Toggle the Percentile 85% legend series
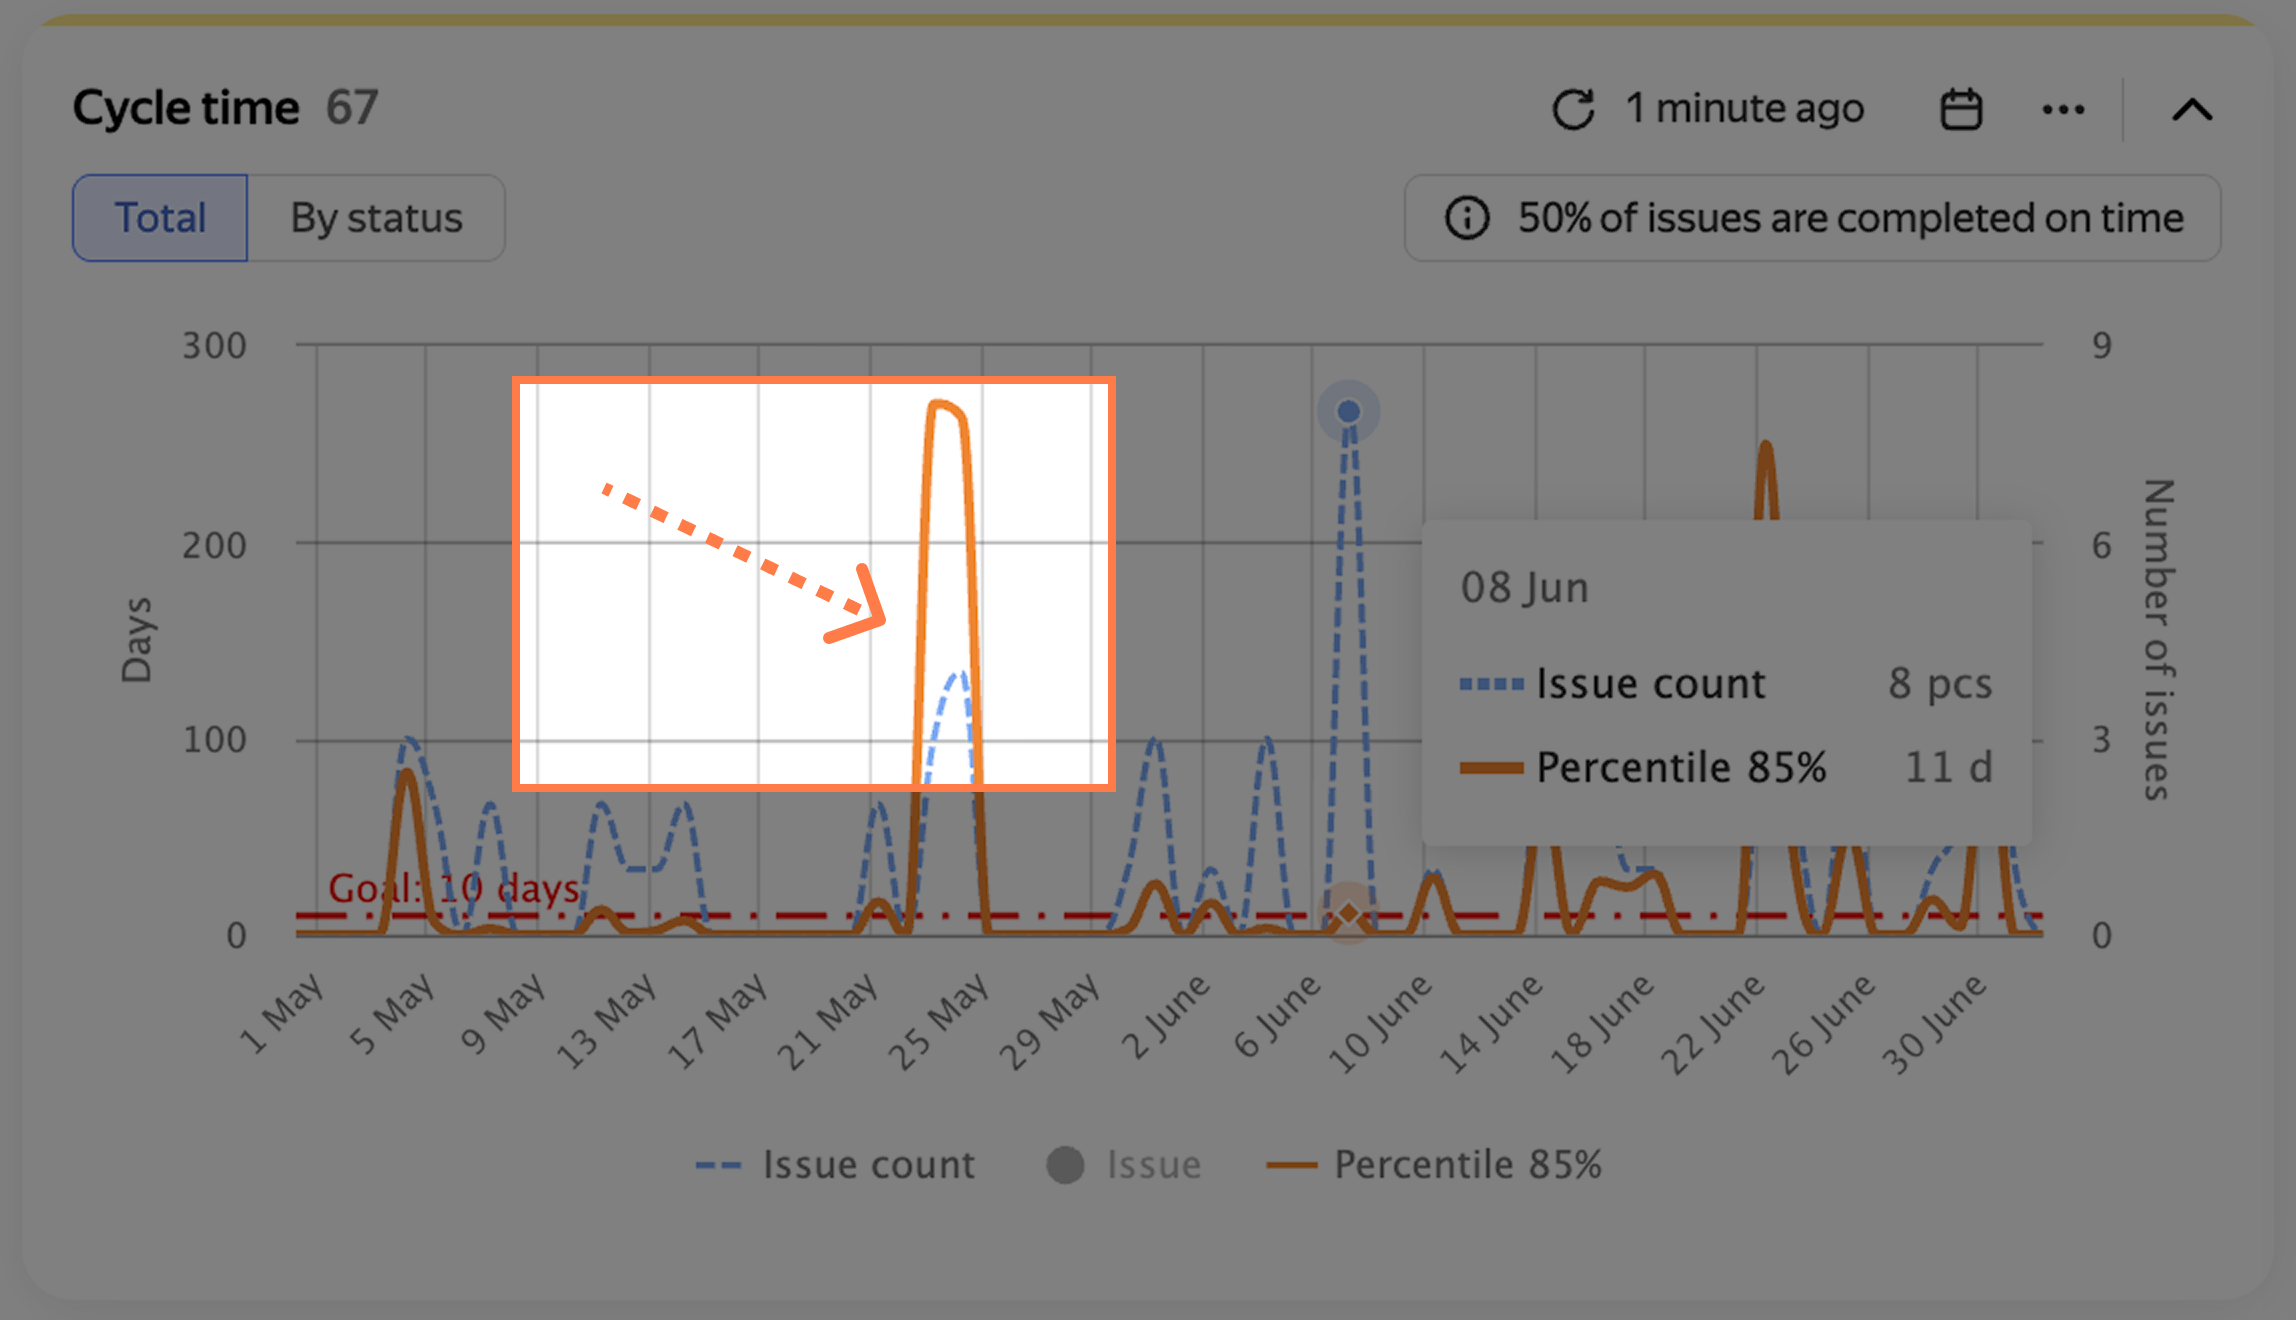Screen dimensions: 2296x1320 coord(1434,1165)
